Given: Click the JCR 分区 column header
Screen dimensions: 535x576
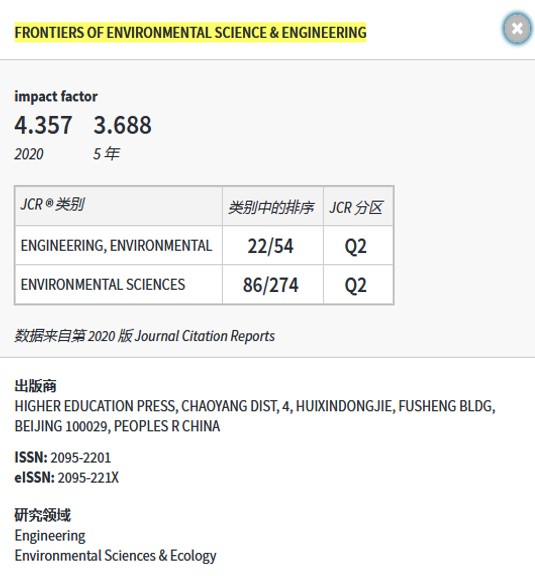Looking at the screenshot, I should (x=358, y=206).
